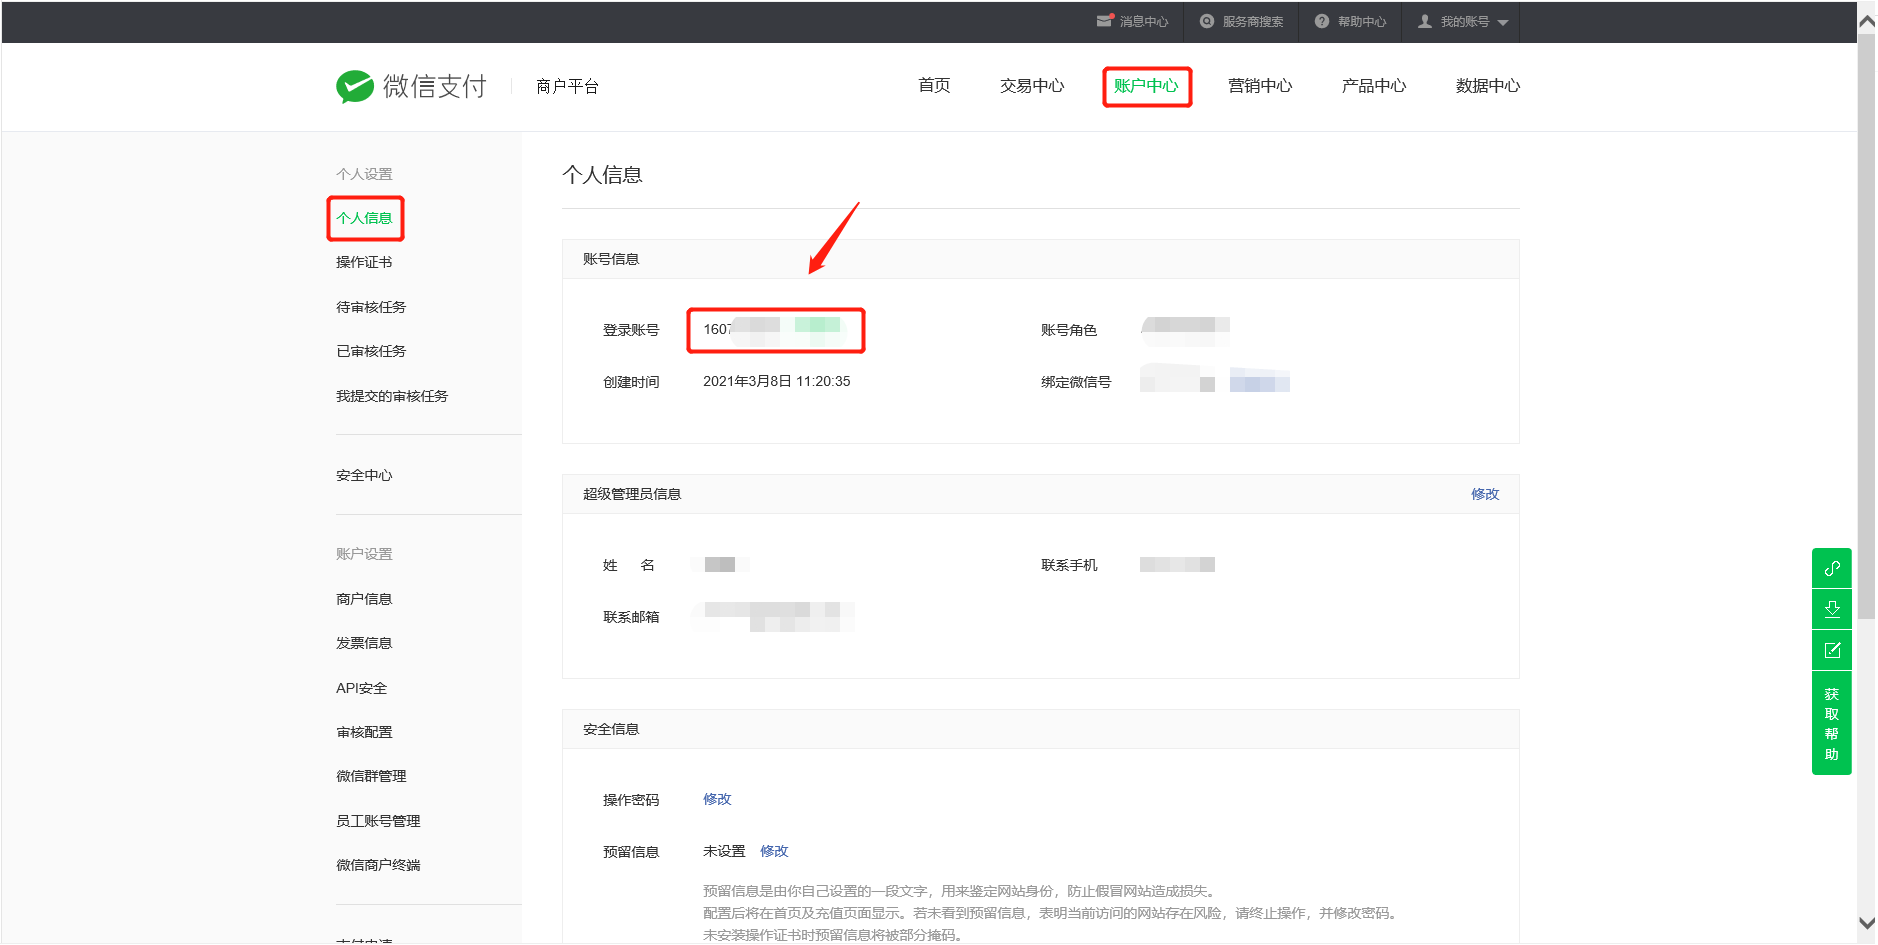Open 微信商户终端 in the sidebar

(x=378, y=865)
